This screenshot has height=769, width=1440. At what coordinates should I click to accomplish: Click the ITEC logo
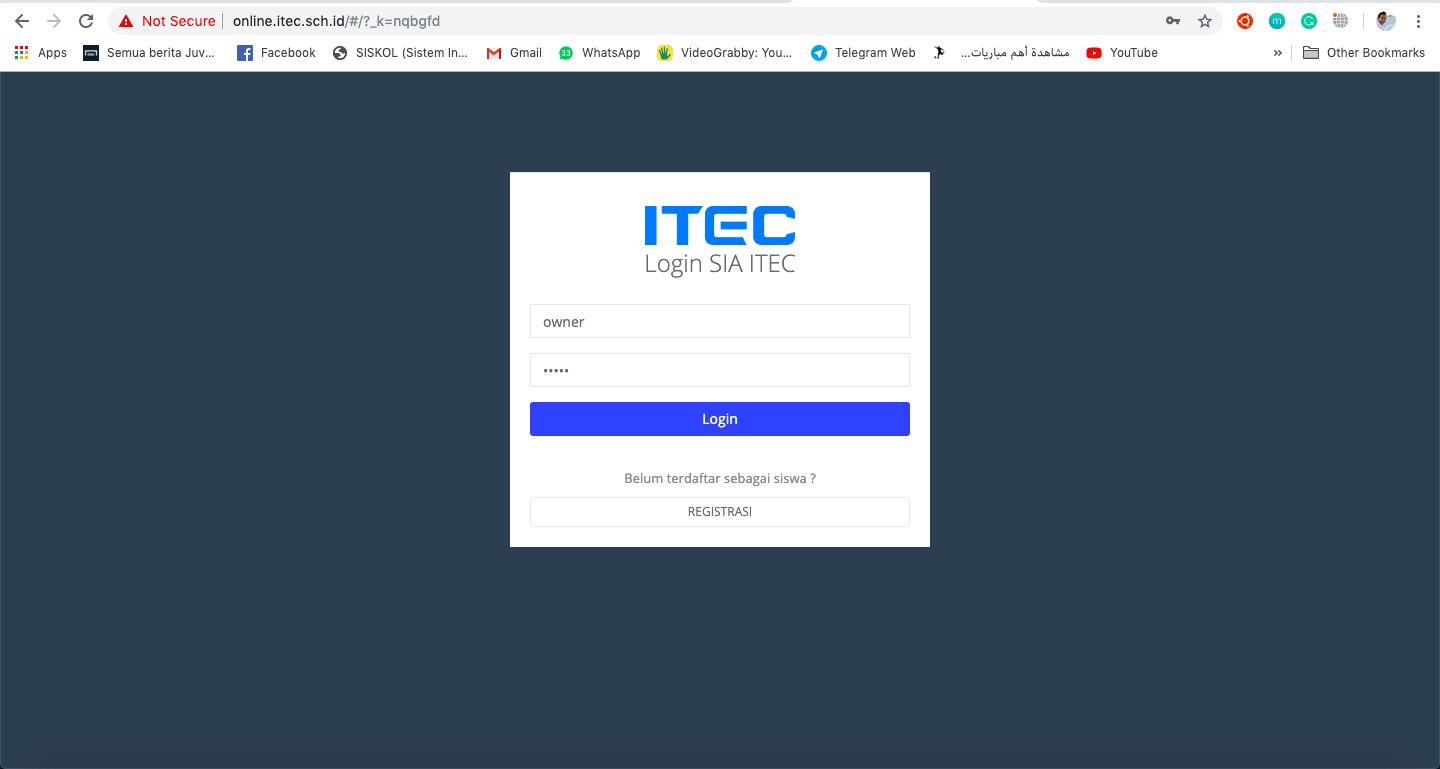click(720, 225)
